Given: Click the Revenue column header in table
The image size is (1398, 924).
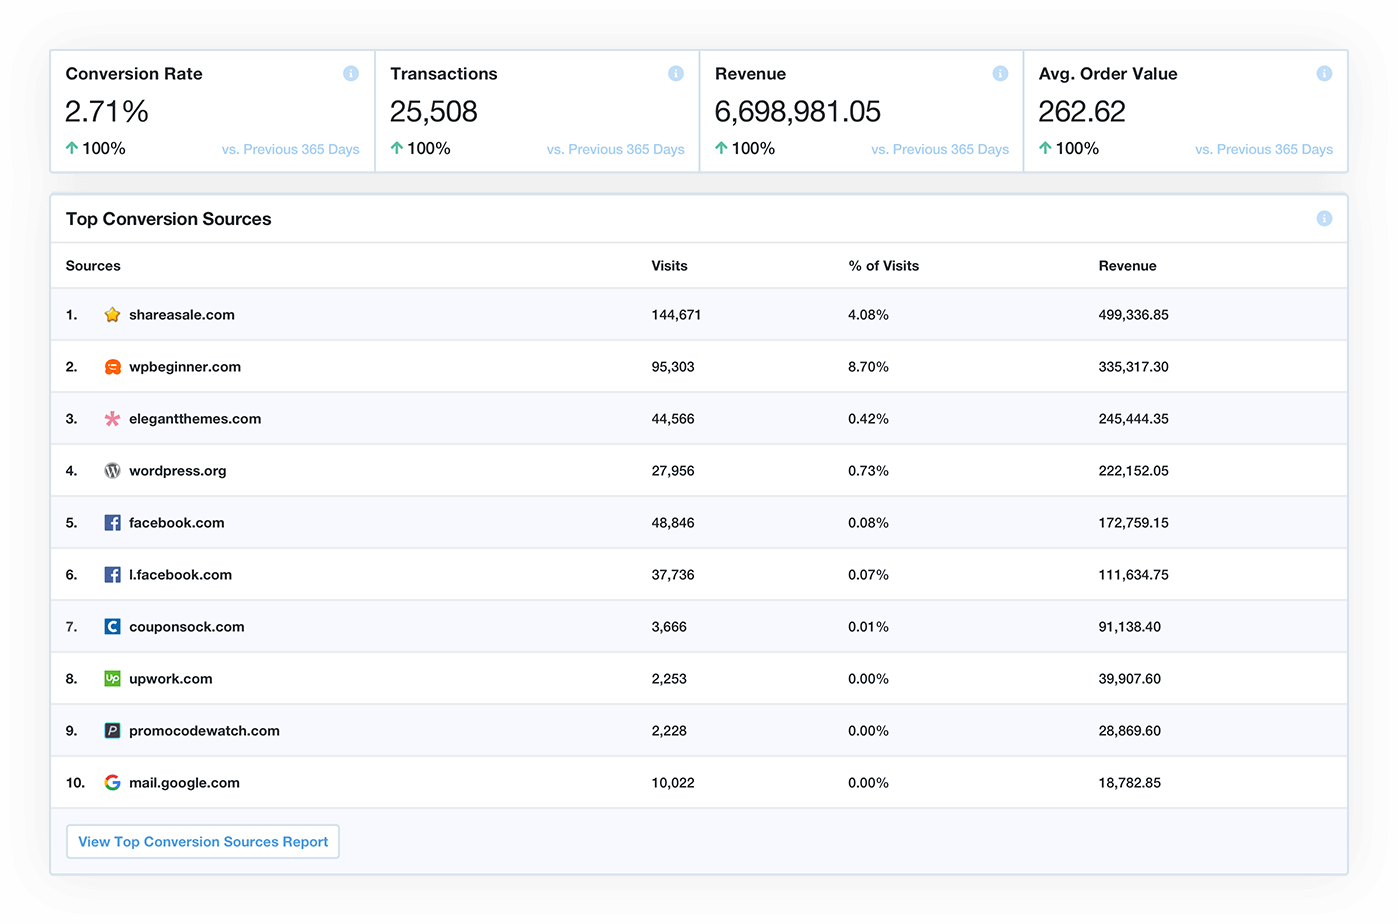Looking at the screenshot, I should [x=1127, y=266].
